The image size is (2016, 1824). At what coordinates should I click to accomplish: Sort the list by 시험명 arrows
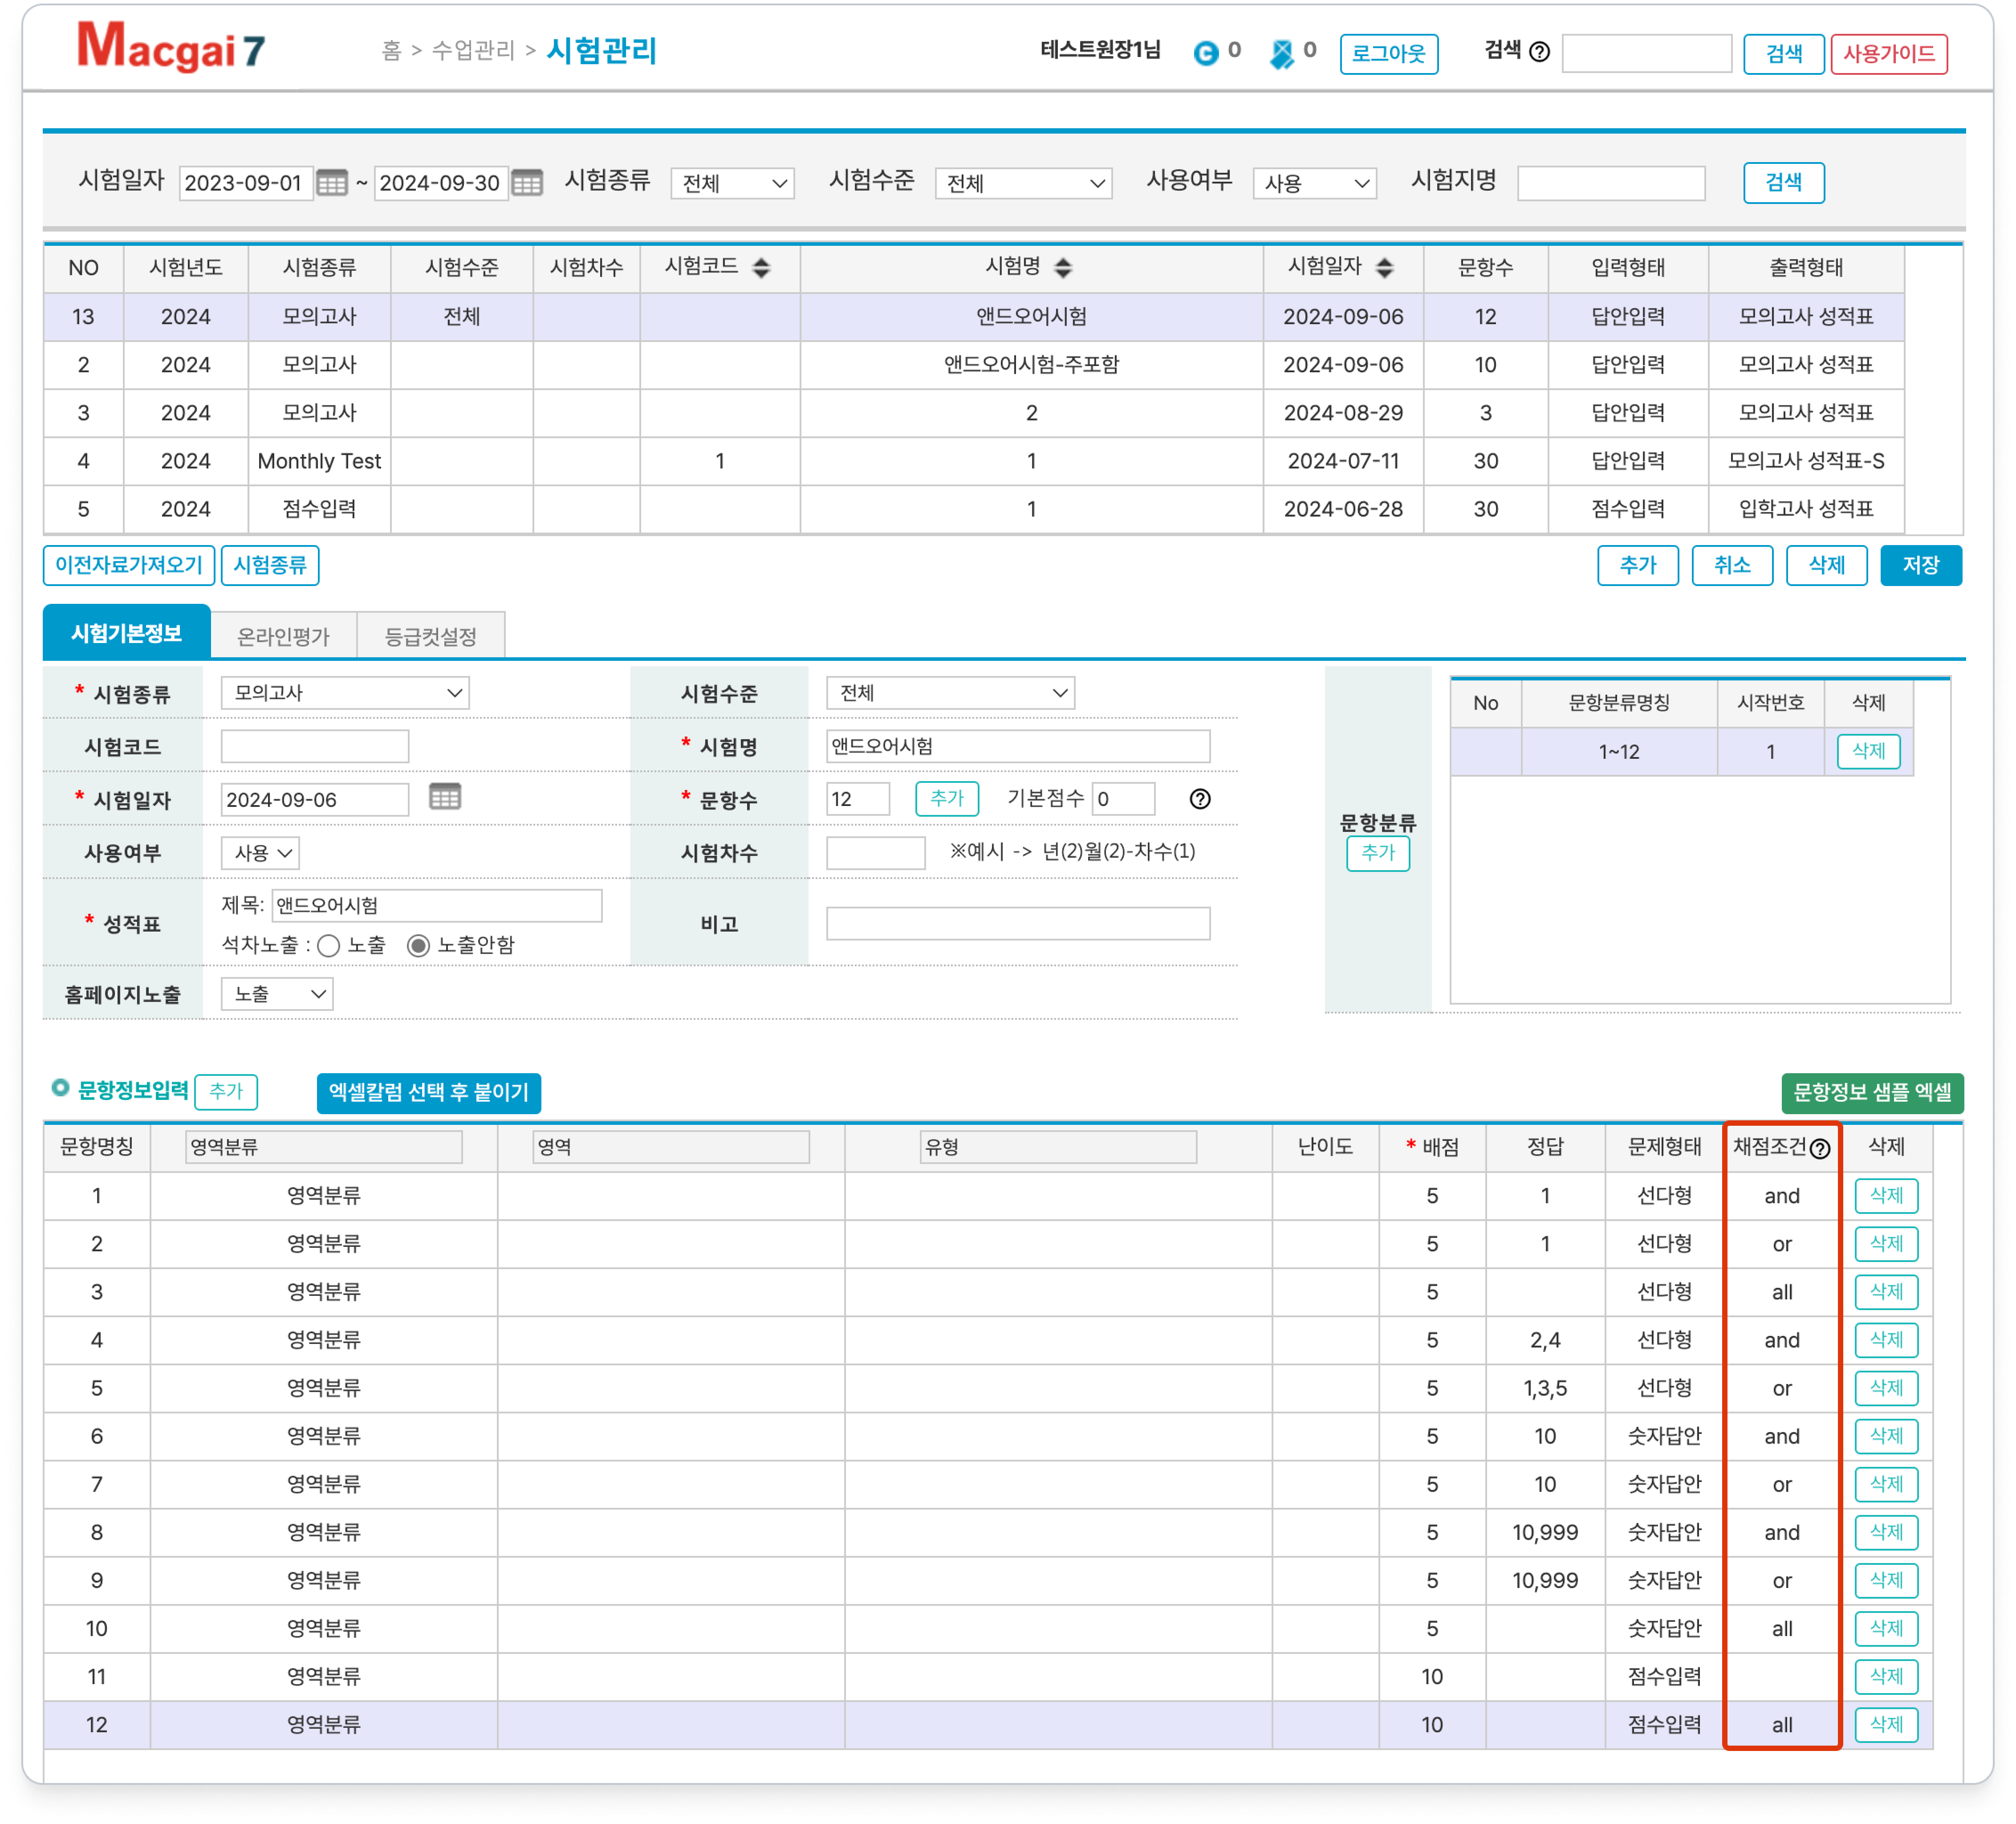click(x=1063, y=267)
